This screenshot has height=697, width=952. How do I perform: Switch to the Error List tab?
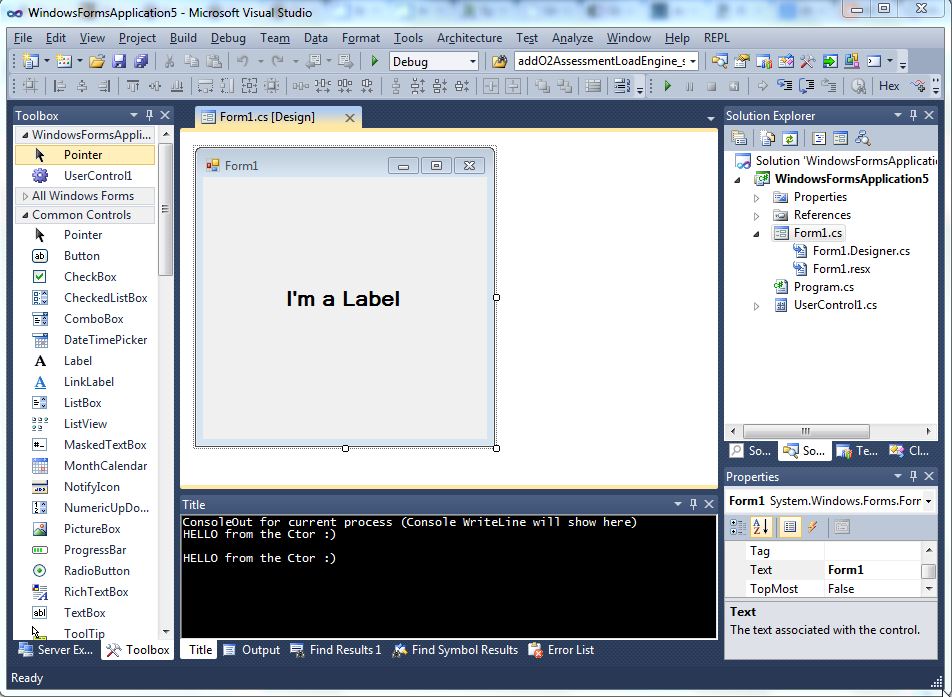pyautogui.click(x=561, y=650)
